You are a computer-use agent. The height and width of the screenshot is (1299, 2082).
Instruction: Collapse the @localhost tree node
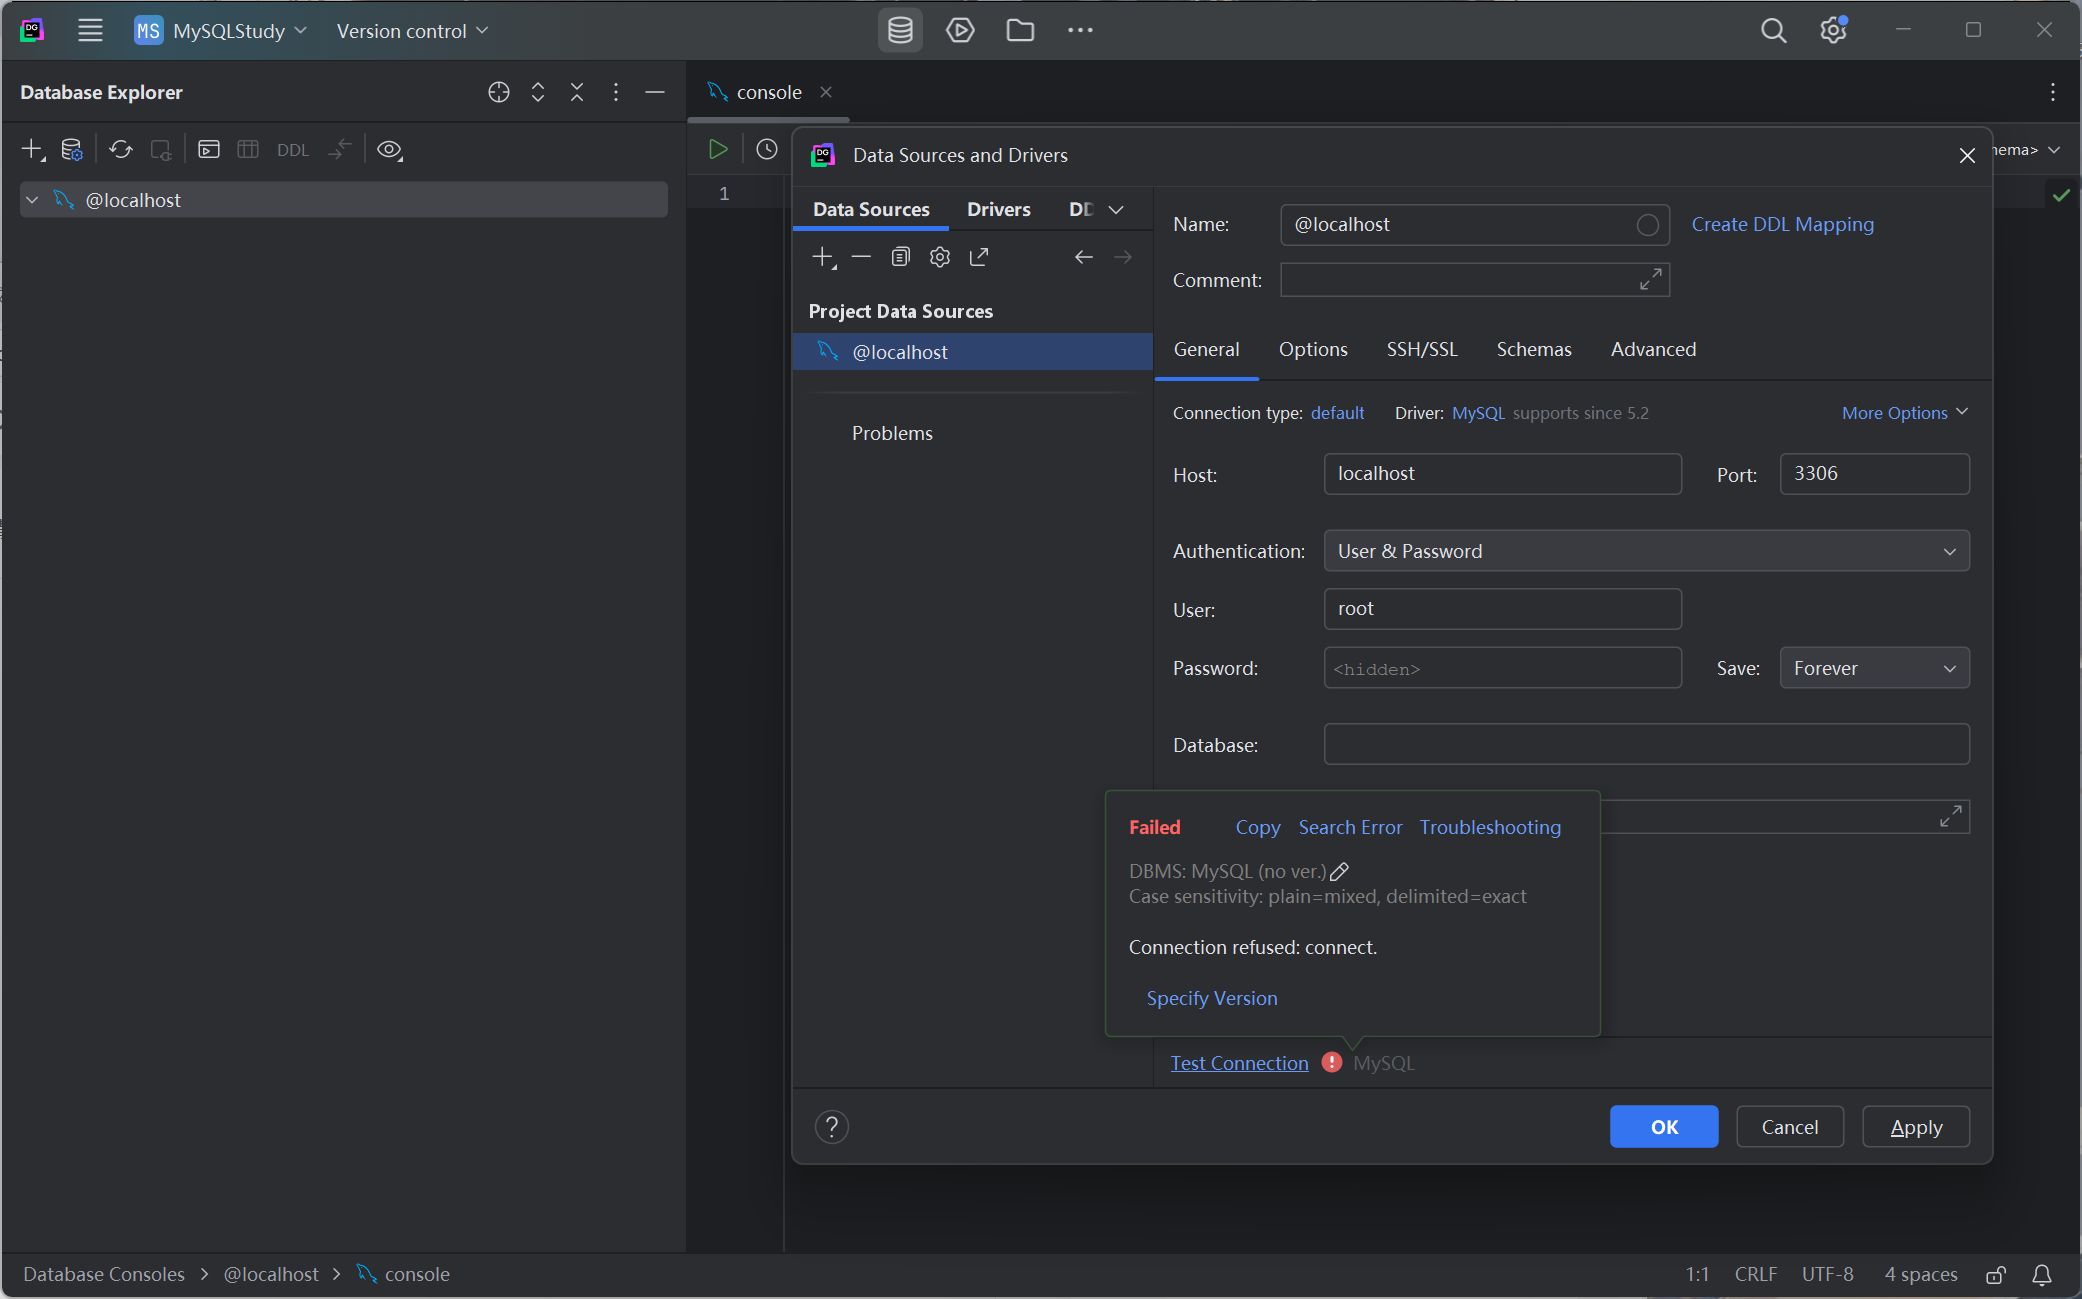32,200
